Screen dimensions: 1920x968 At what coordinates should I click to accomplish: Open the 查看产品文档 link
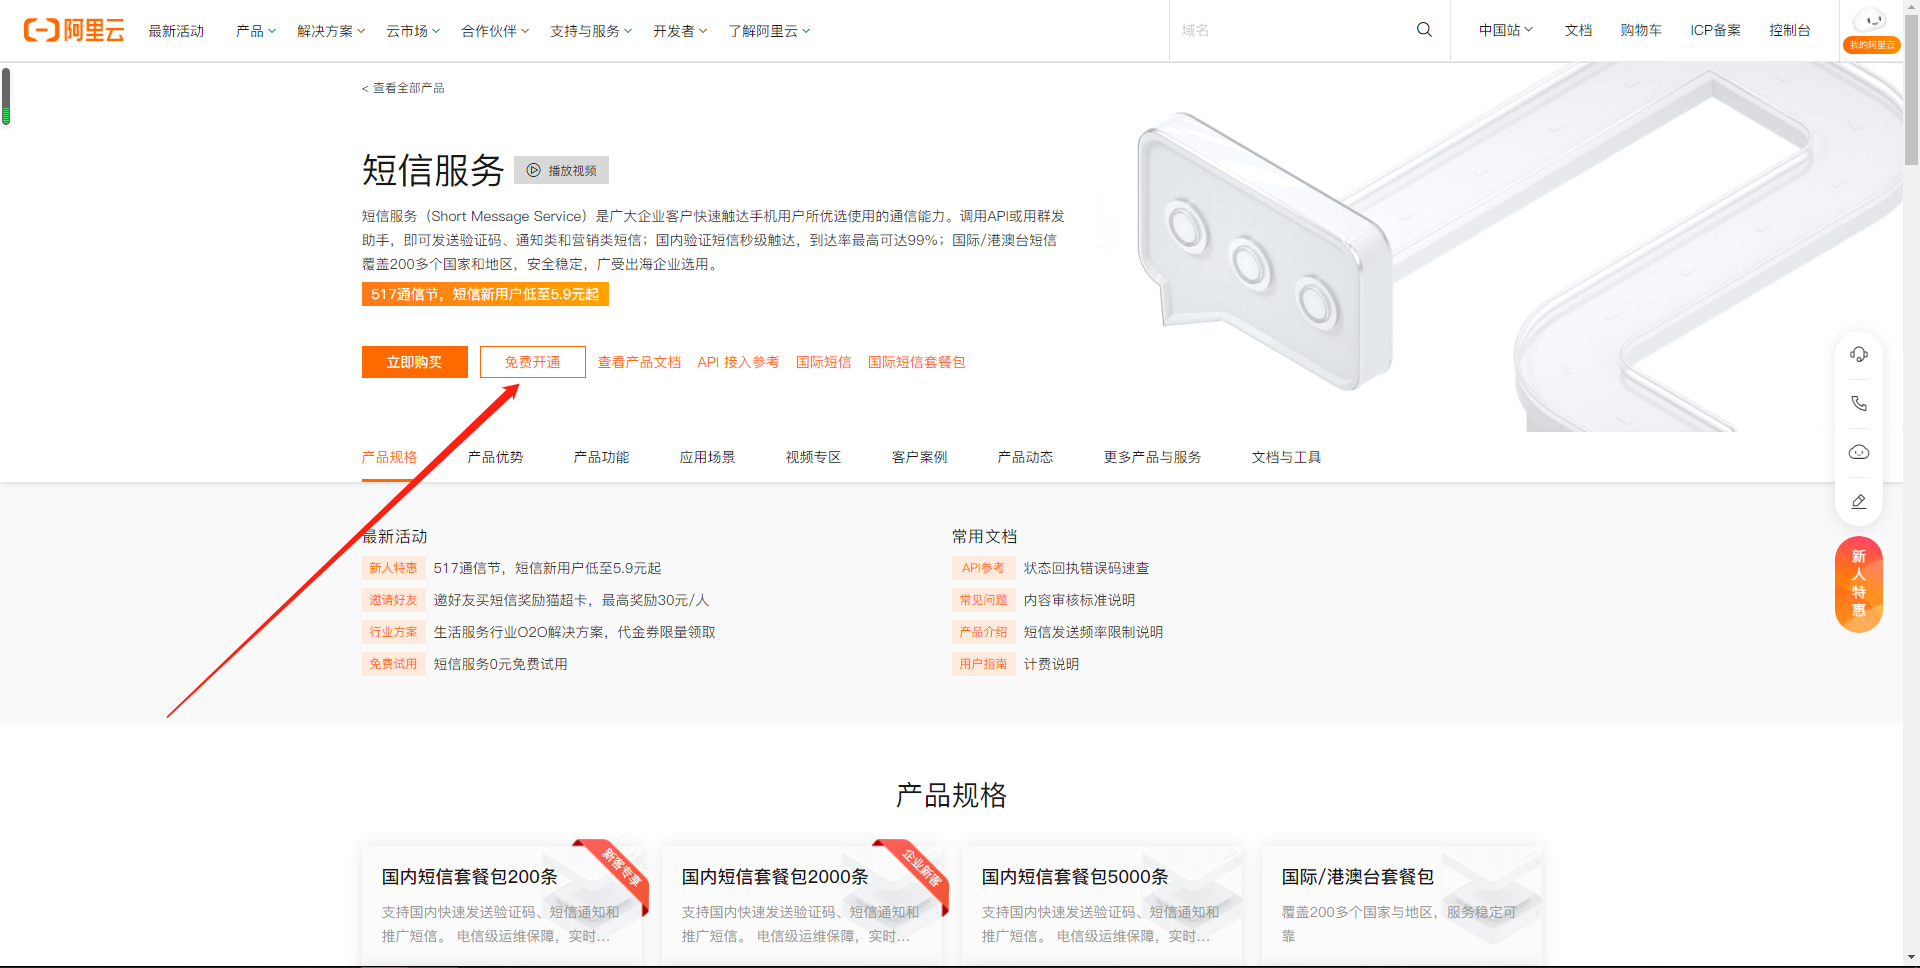point(639,362)
